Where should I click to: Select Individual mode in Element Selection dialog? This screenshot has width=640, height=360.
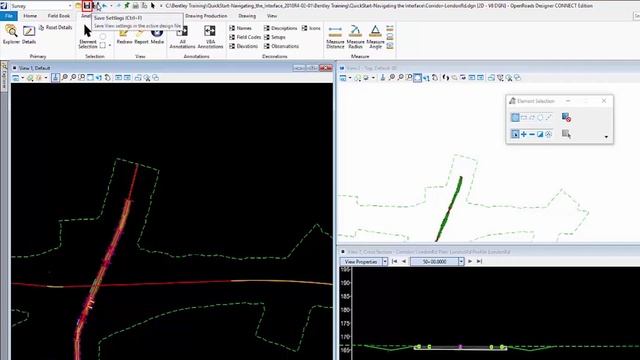(515, 118)
